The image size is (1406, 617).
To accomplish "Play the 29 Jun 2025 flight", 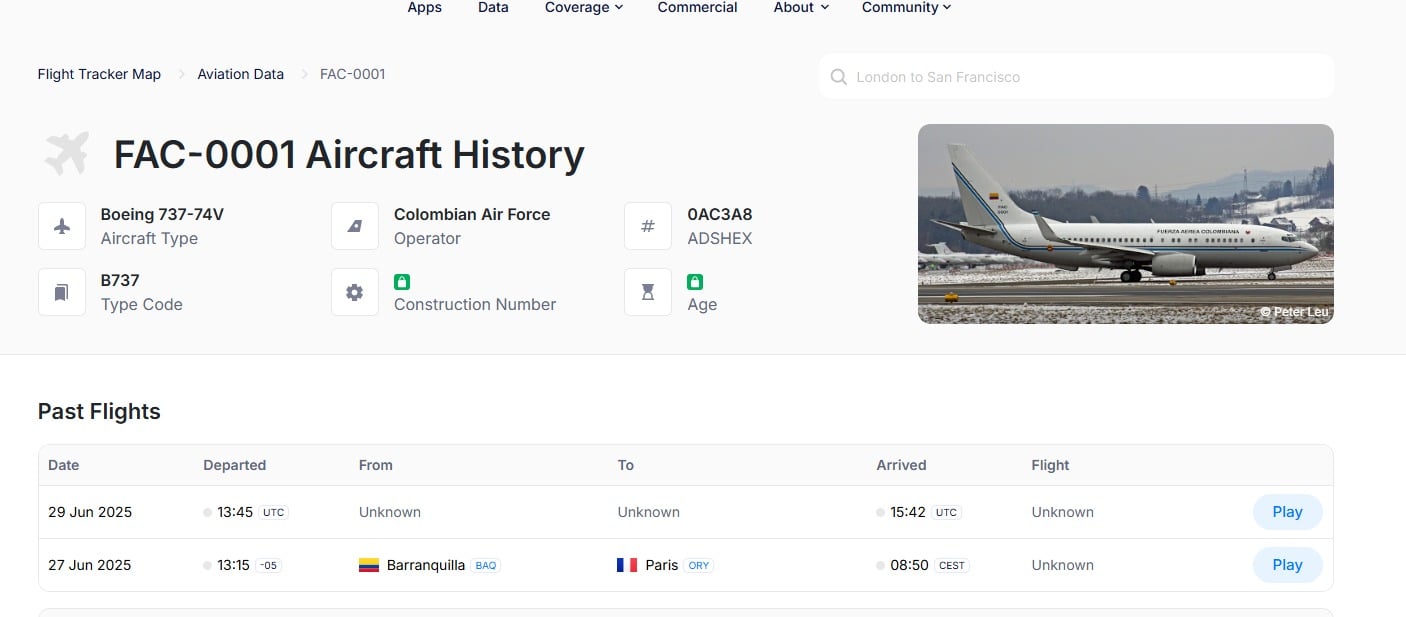I will [1287, 512].
